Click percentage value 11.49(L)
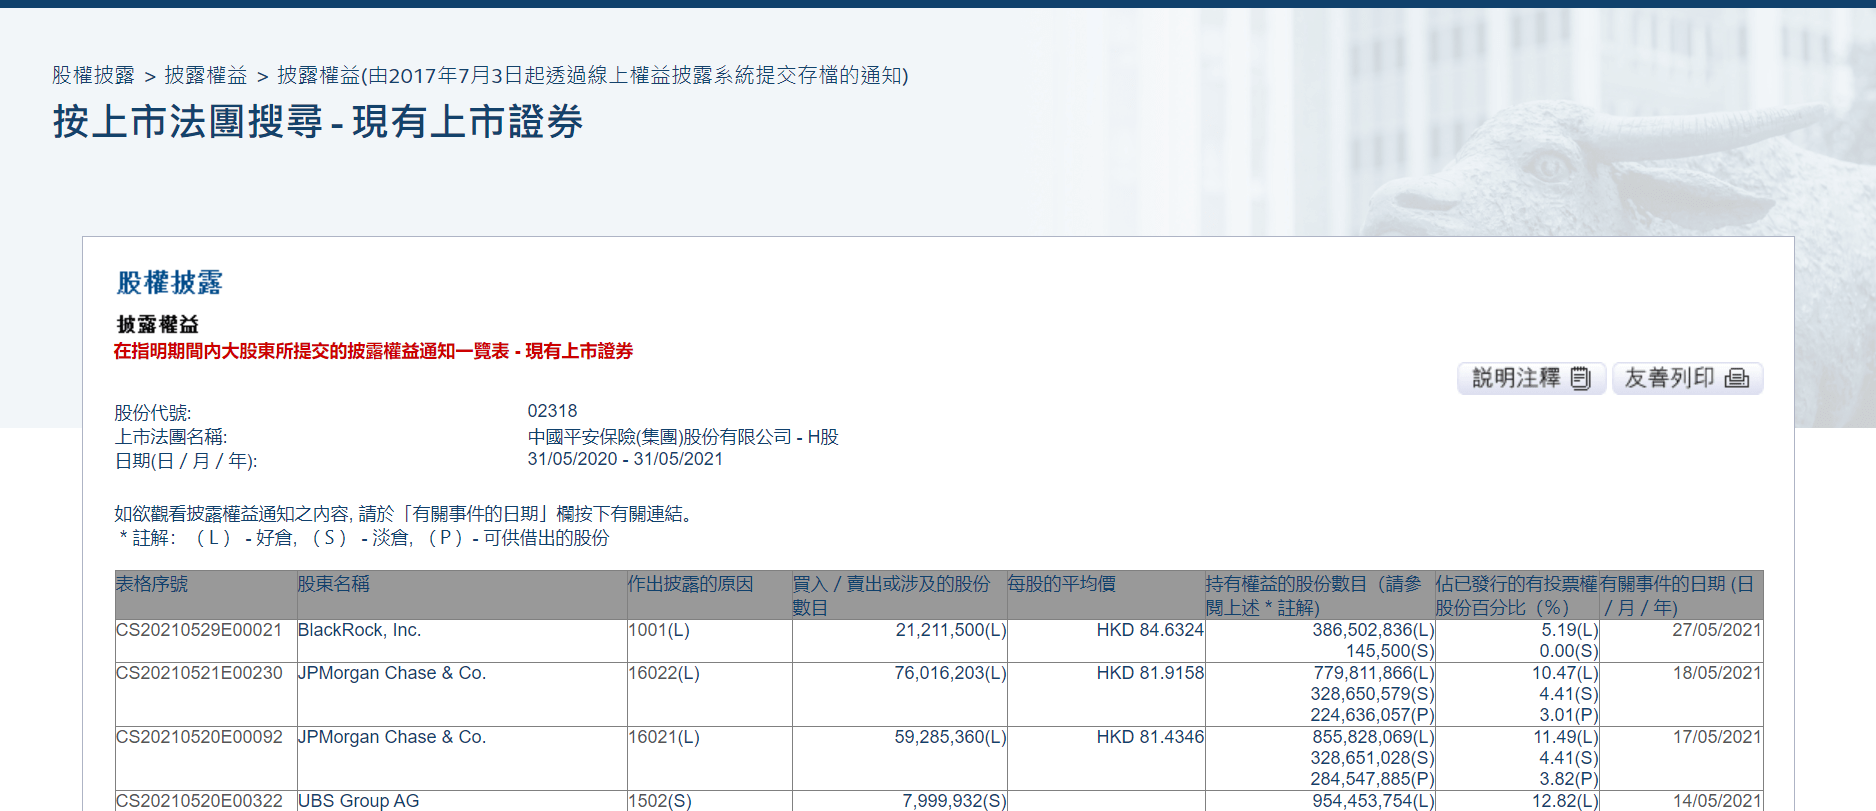The height and width of the screenshot is (811, 1876). coord(1565,737)
